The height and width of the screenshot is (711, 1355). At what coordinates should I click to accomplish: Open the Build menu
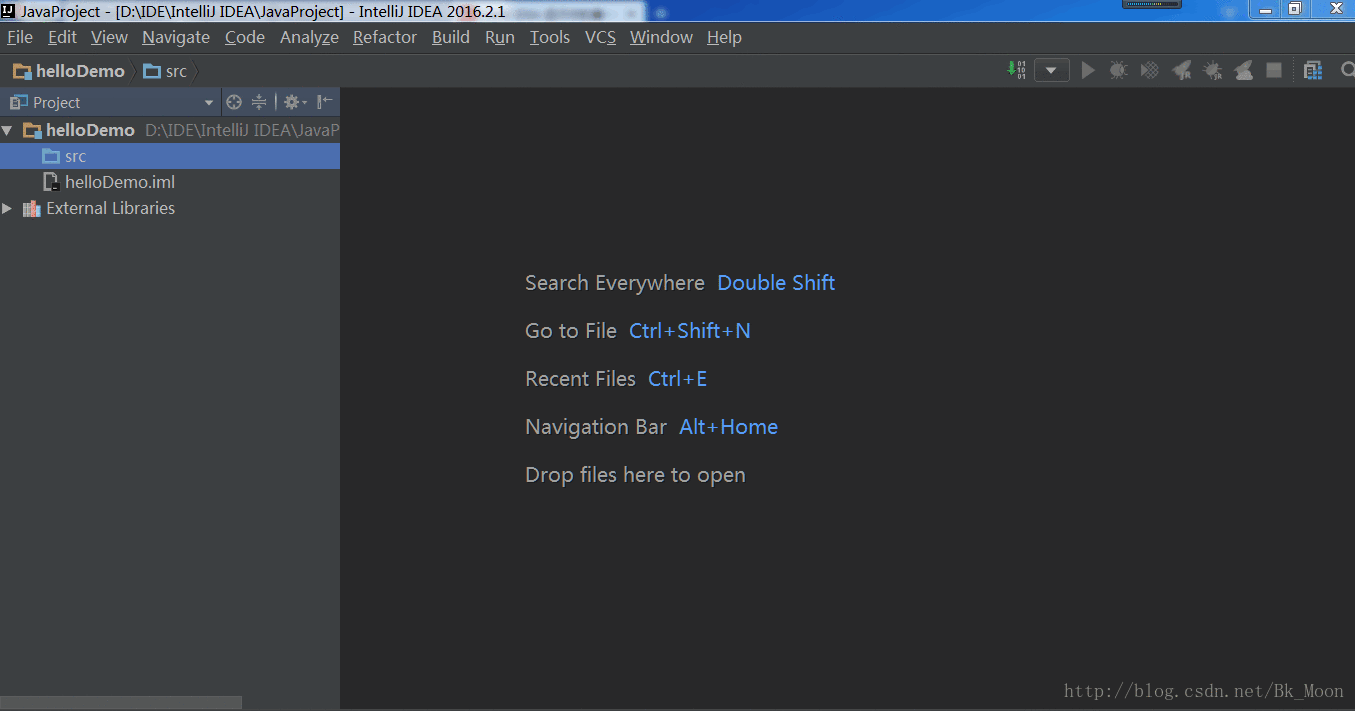coord(451,37)
